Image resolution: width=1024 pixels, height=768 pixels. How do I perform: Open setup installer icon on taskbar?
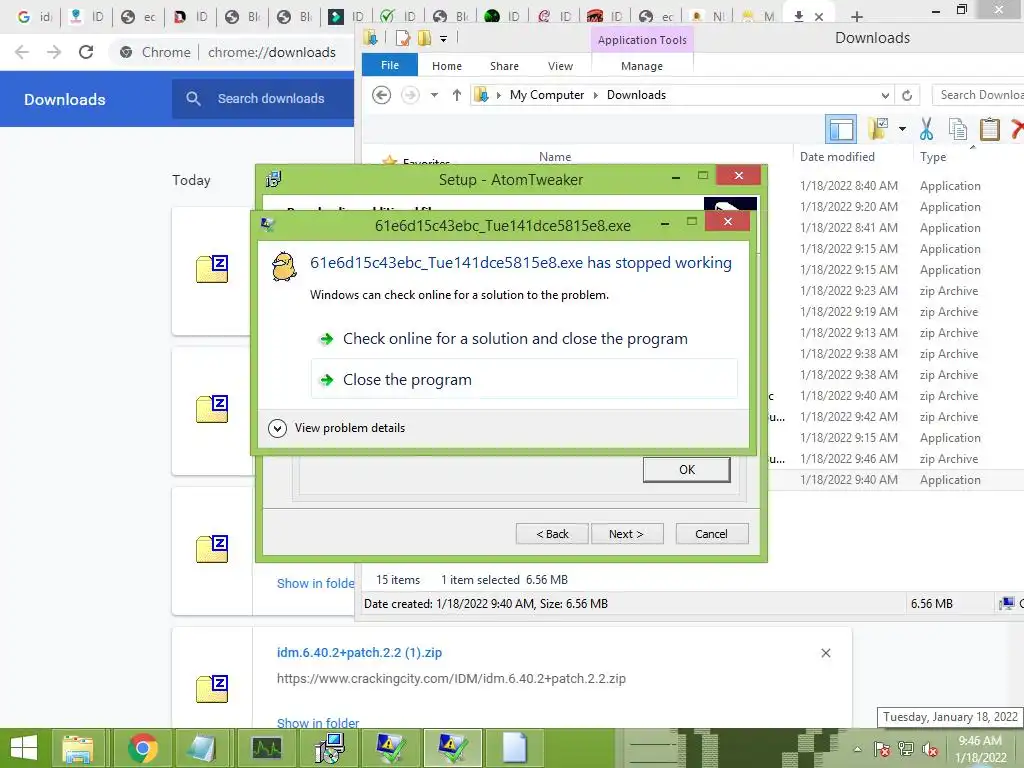(329, 748)
